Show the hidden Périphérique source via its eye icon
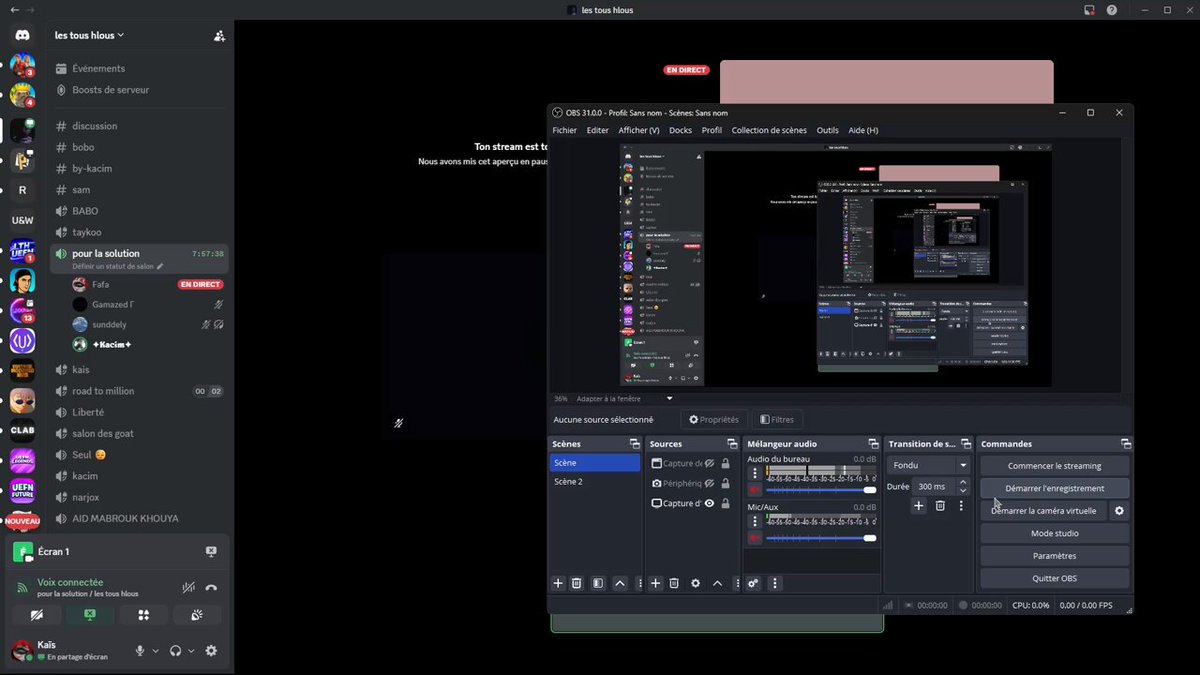This screenshot has height=675, width=1200. pos(709,484)
